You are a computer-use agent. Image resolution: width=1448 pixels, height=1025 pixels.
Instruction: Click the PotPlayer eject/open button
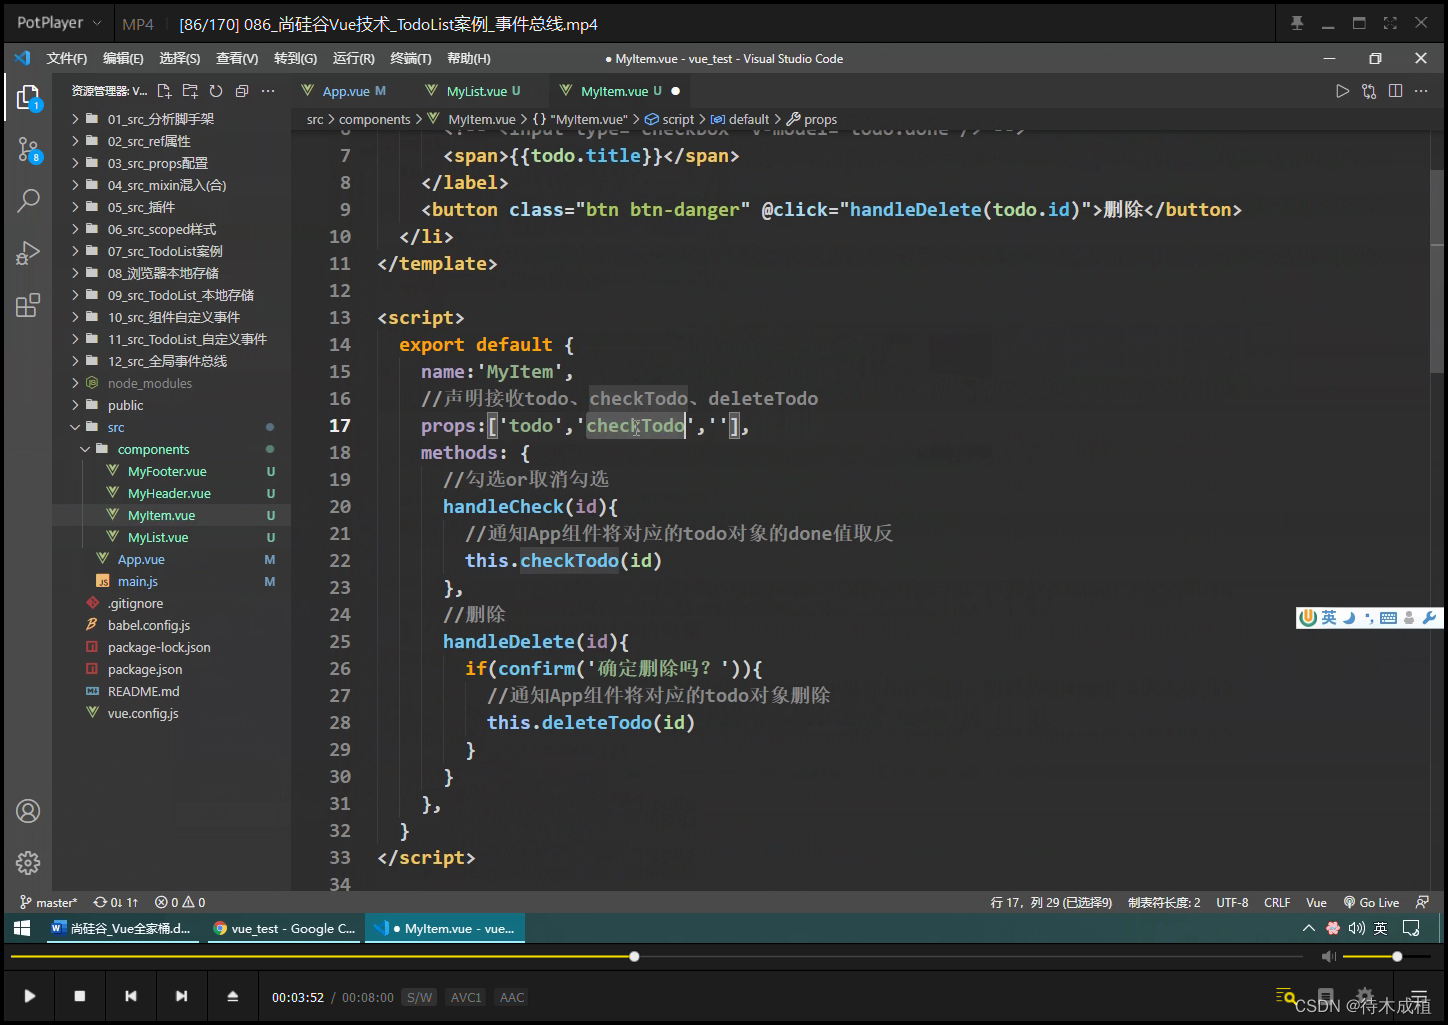(232, 996)
